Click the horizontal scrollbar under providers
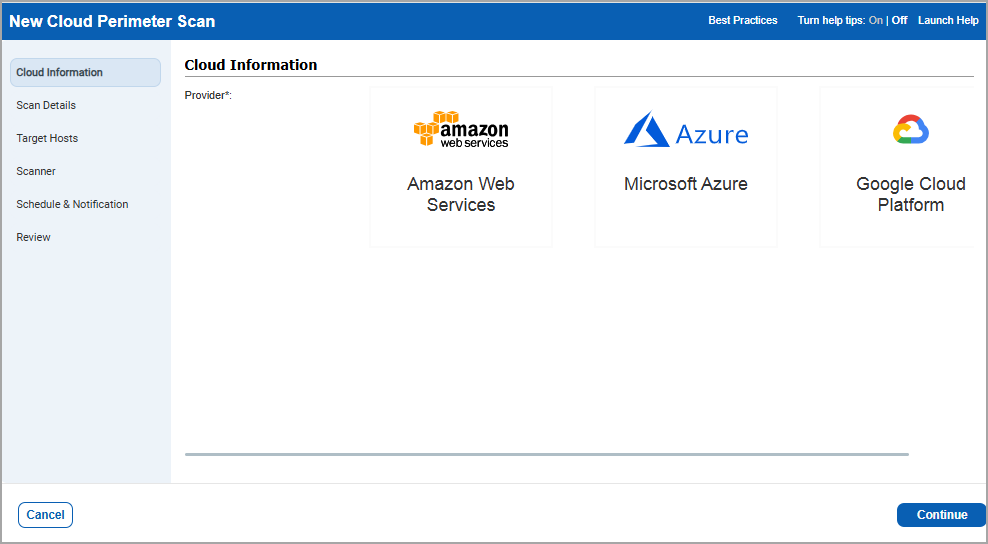The height and width of the screenshot is (544, 988). pos(547,454)
